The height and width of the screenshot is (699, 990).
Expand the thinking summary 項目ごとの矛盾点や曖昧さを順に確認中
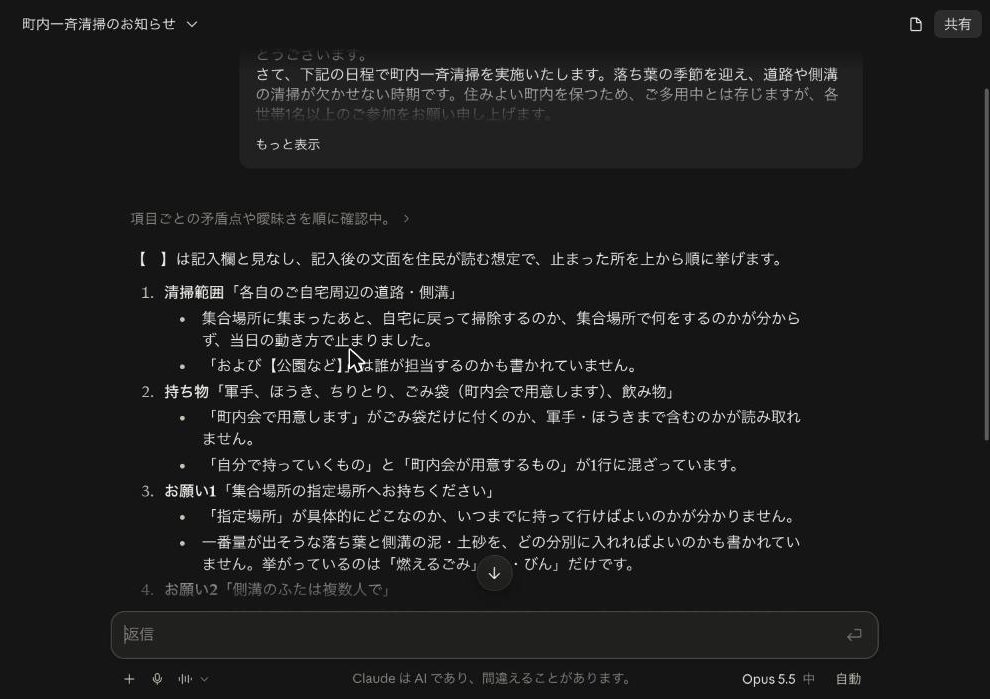point(270,218)
